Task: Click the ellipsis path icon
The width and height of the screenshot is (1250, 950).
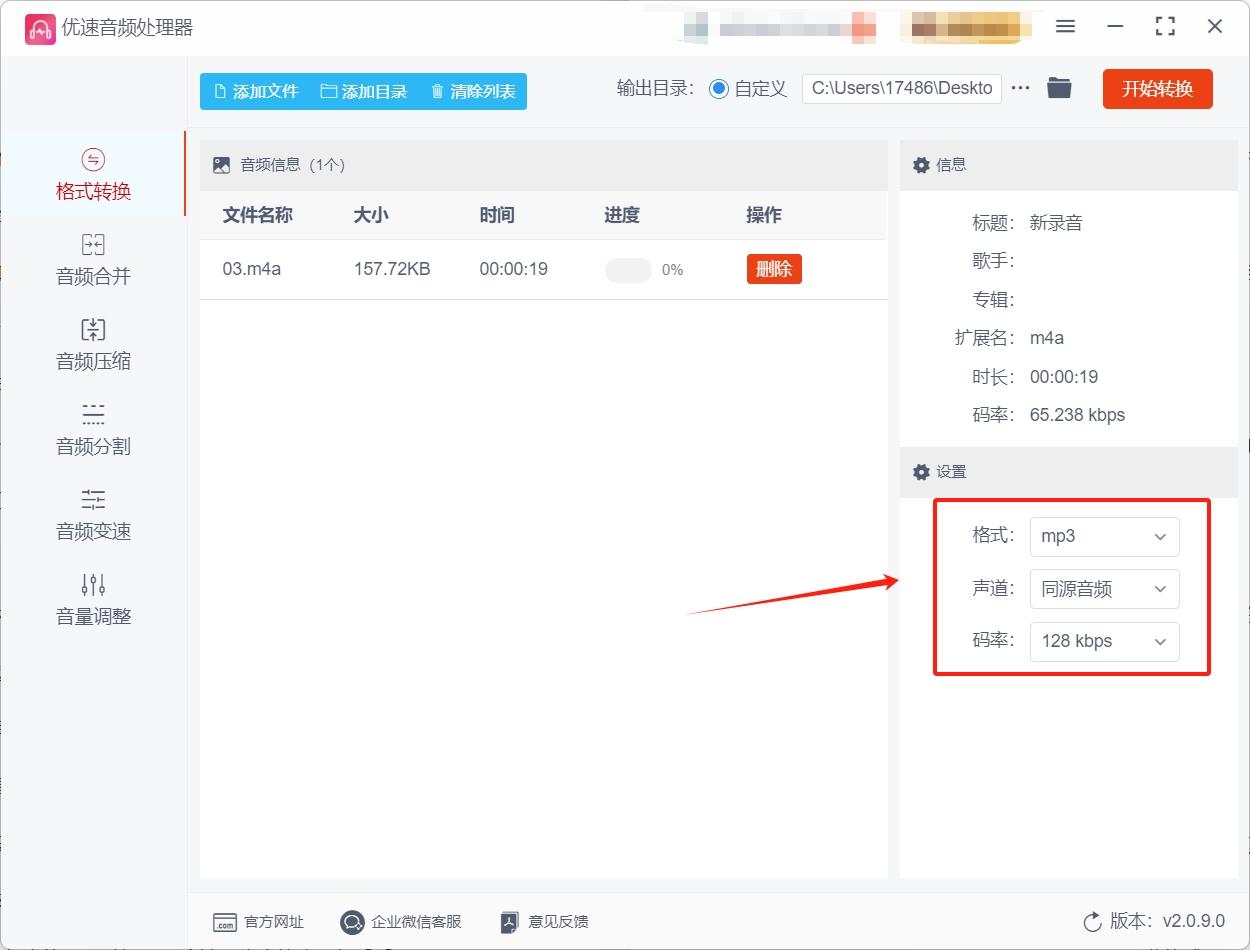Action: click(1020, 88)
